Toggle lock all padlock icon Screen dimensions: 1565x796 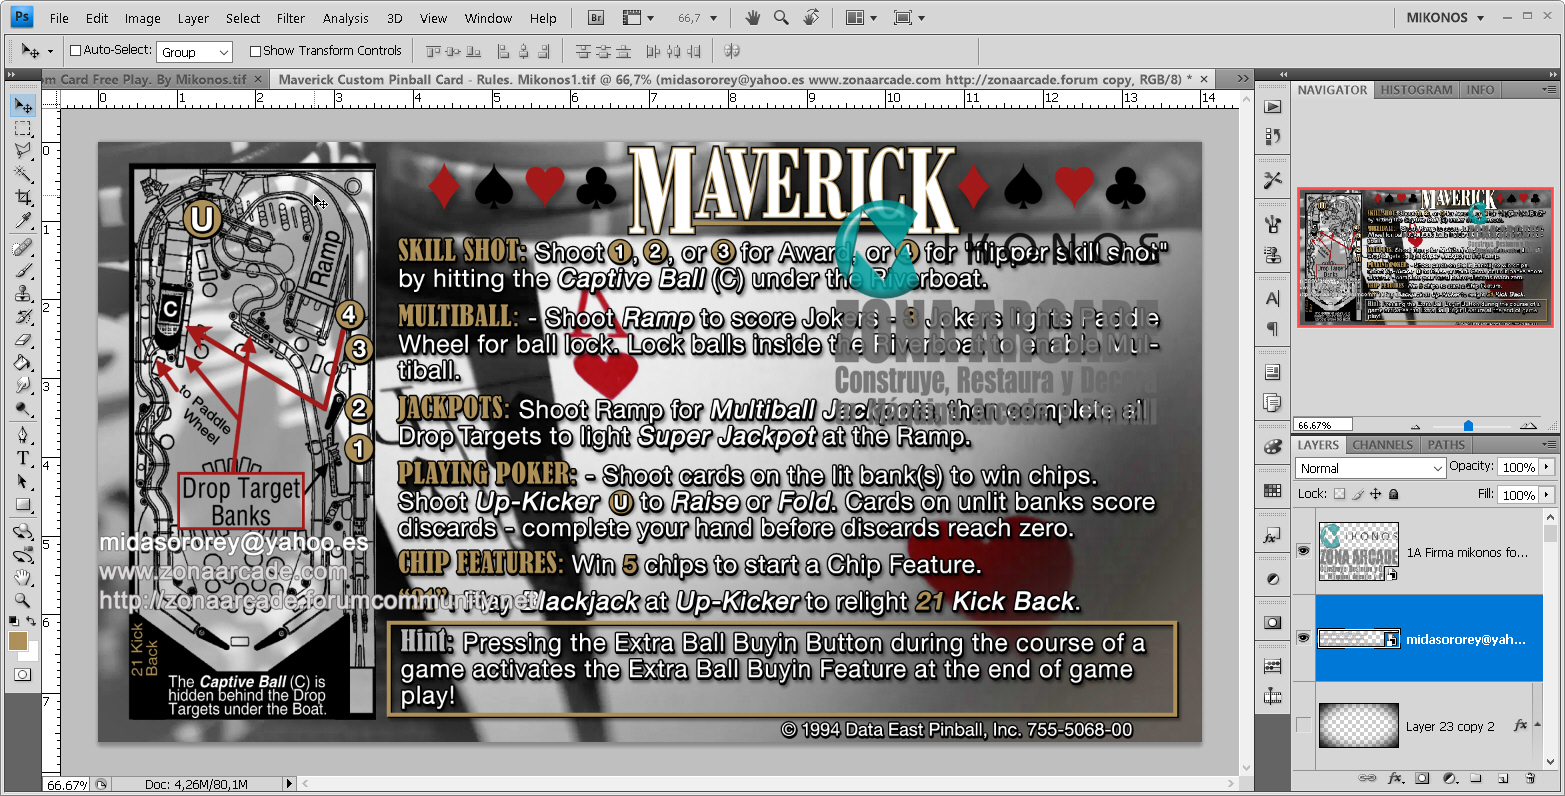point(1394,494)
